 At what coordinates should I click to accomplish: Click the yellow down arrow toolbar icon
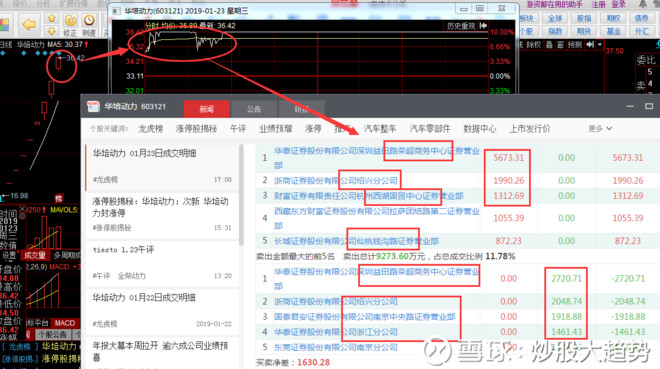pyautogui.click(x=51, y=31)
